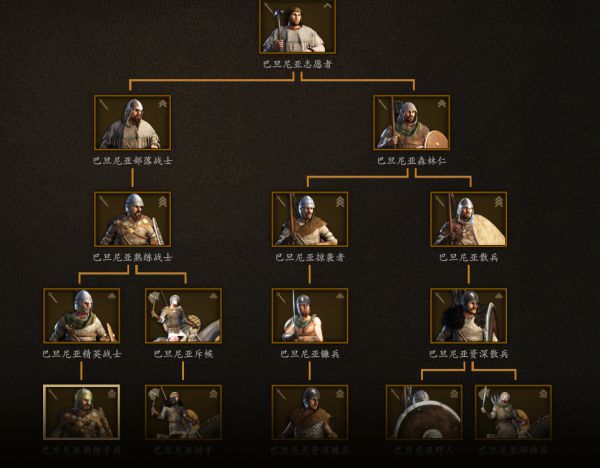Click the weapon icon on 巴旦尼亚掠袭者 card

(281, 201)
